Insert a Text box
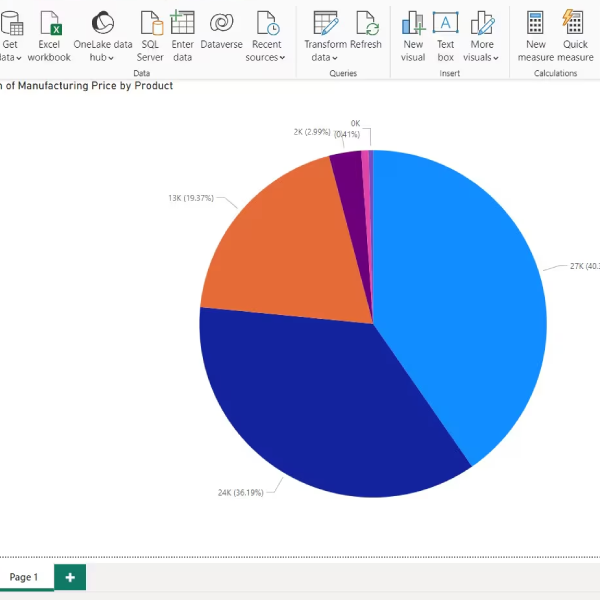The image size is (600, 600). (445, 36)
